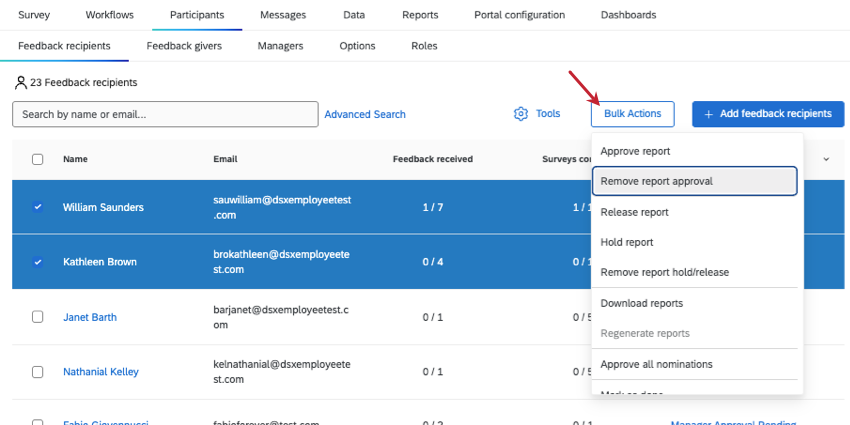Click the plus icon in Add feedback recipients
Screen dimensions: 850x425
(x=708, y=114)
